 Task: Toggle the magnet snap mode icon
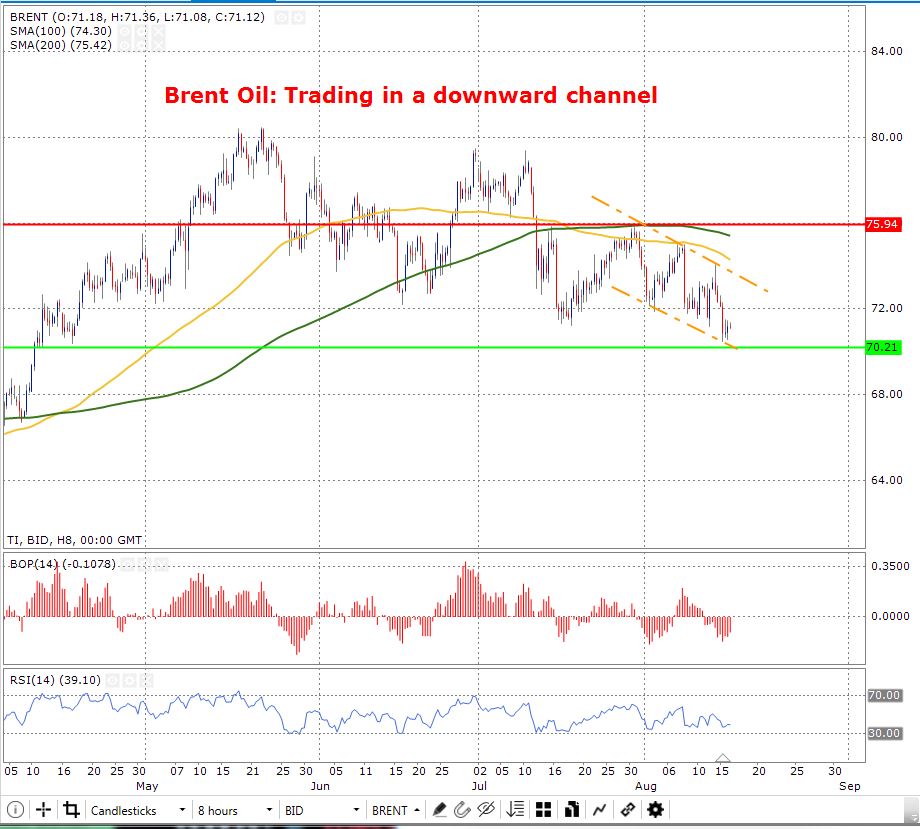tap(464, 810)
